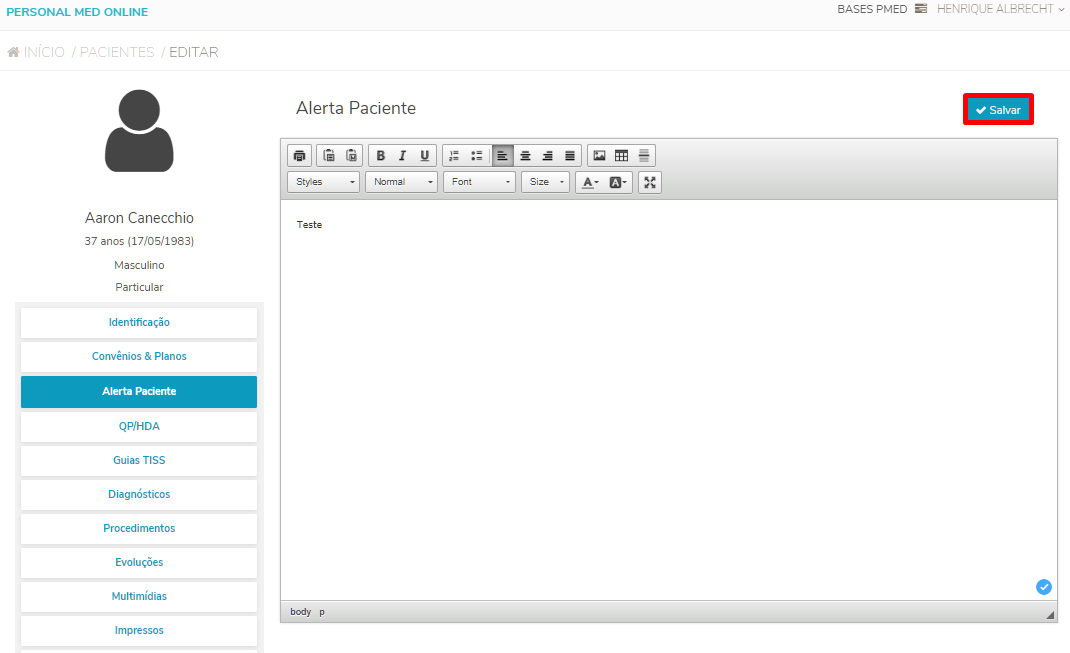Image resolution: width=1070 pixels, height=653 pixels.
Task: Click the Salvar button
Action: point(998,110)
